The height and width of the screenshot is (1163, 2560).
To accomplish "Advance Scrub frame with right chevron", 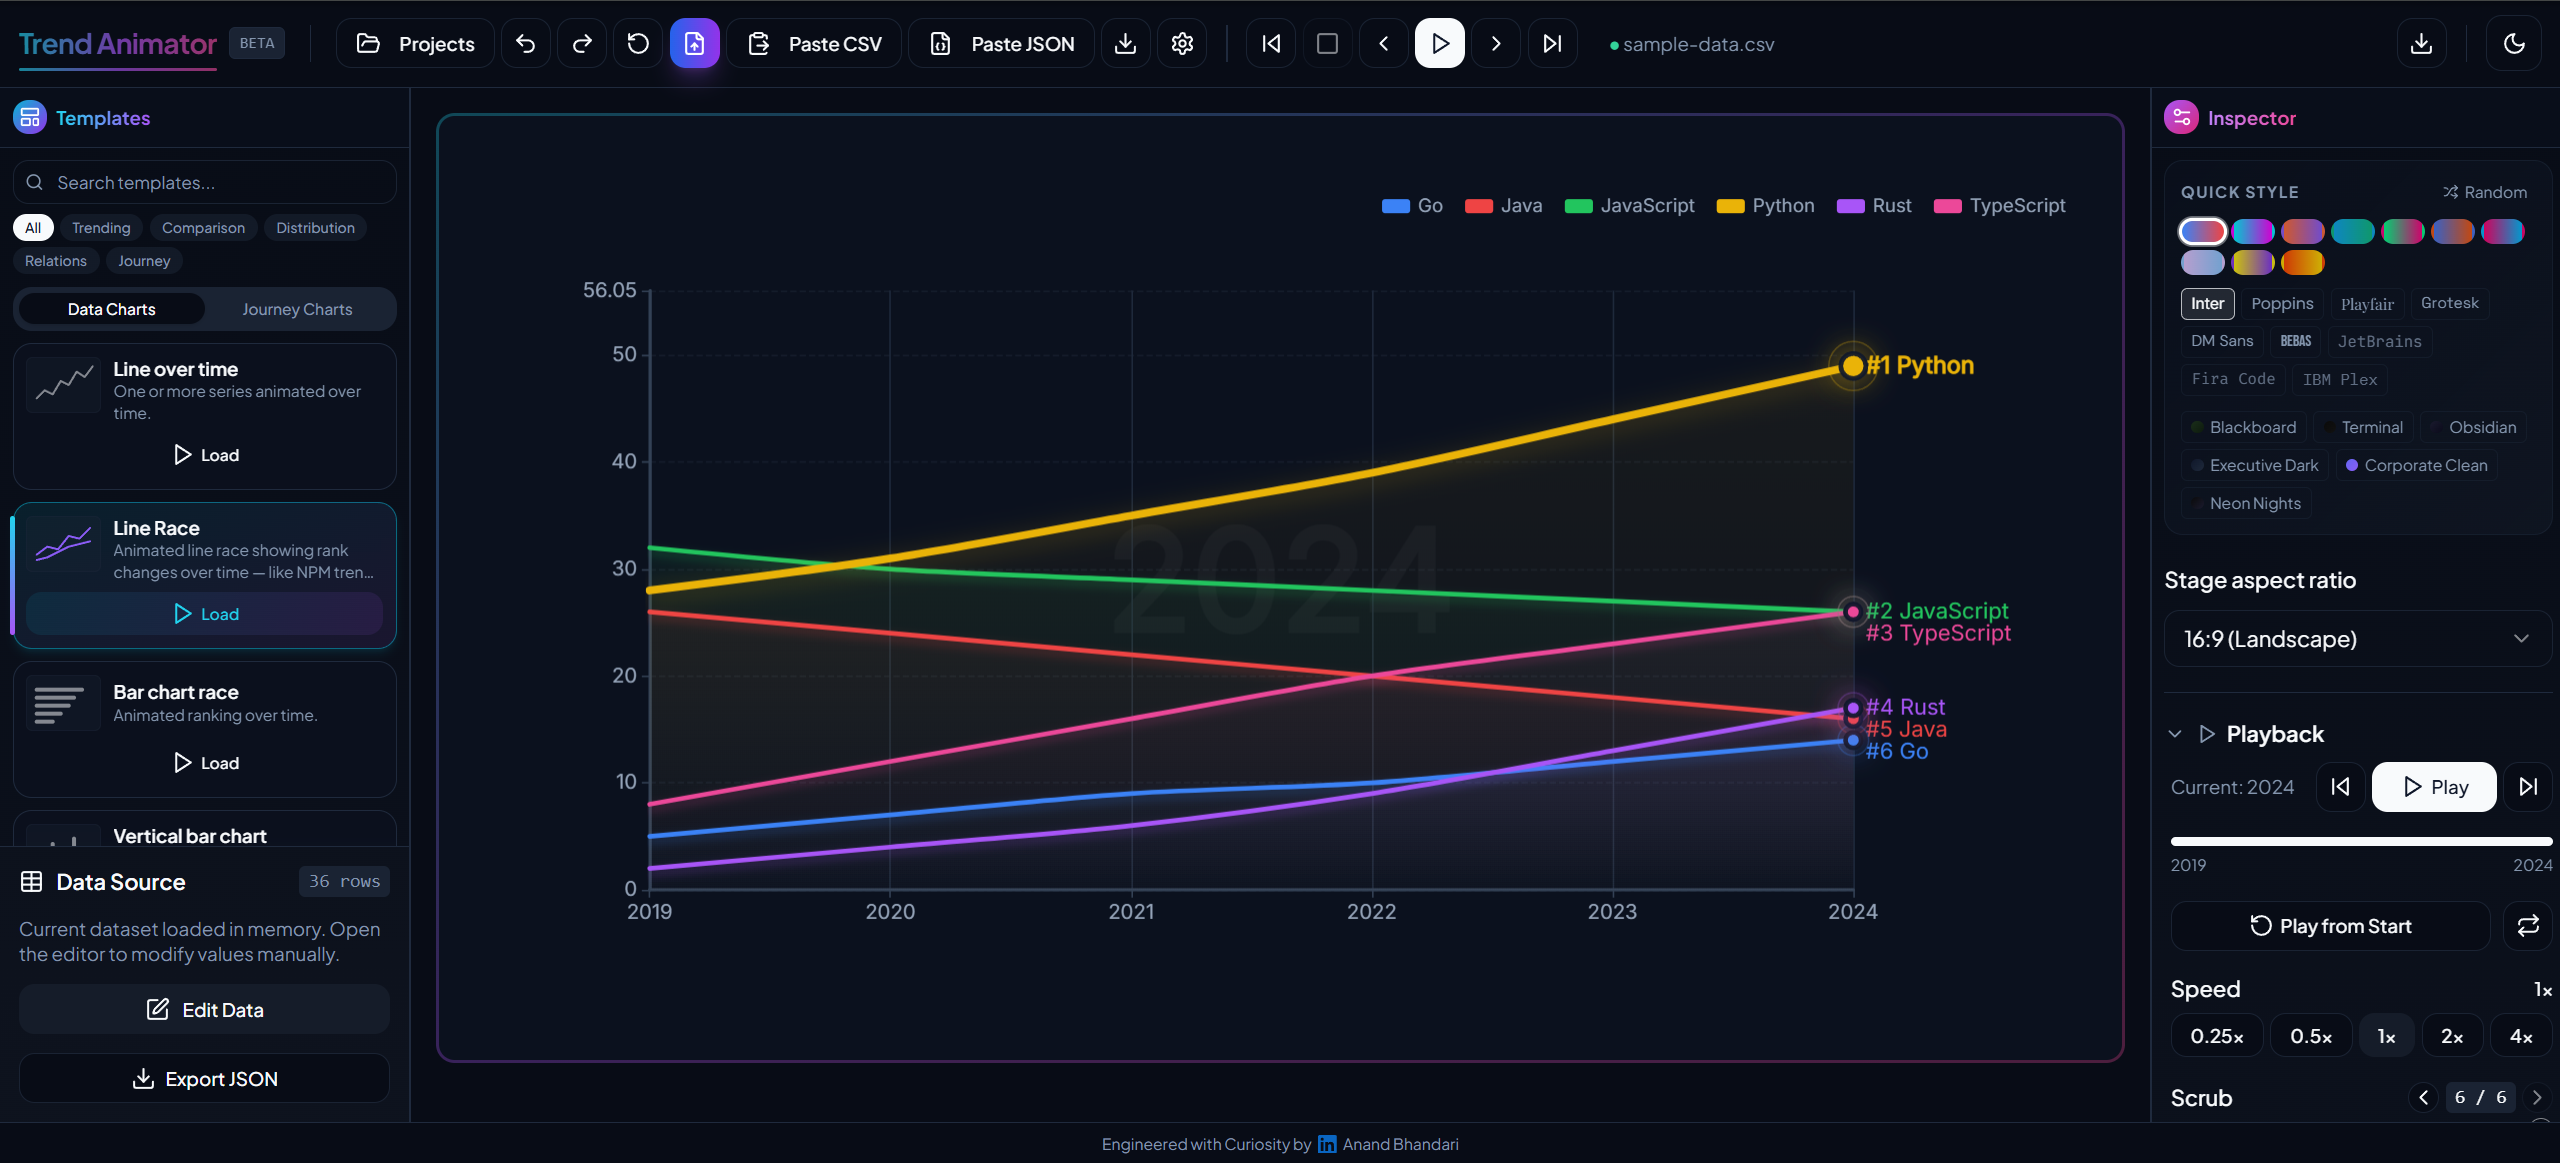I will pos(2537,1097).
